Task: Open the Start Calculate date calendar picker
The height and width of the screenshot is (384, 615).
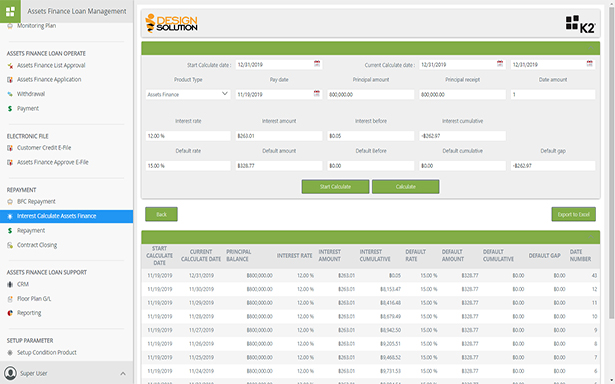Action: coord(317,64)
